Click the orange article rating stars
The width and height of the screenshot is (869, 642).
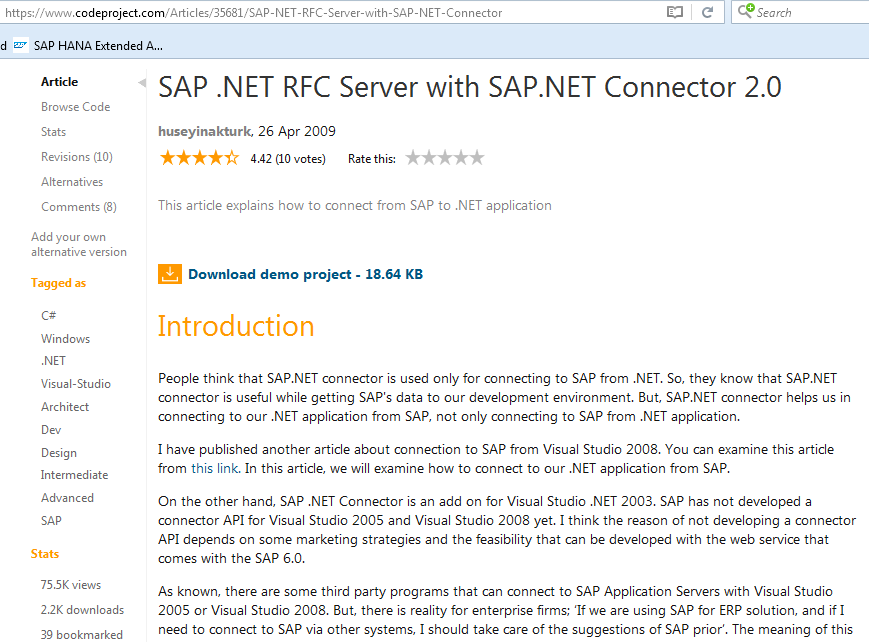click(199, 157)
